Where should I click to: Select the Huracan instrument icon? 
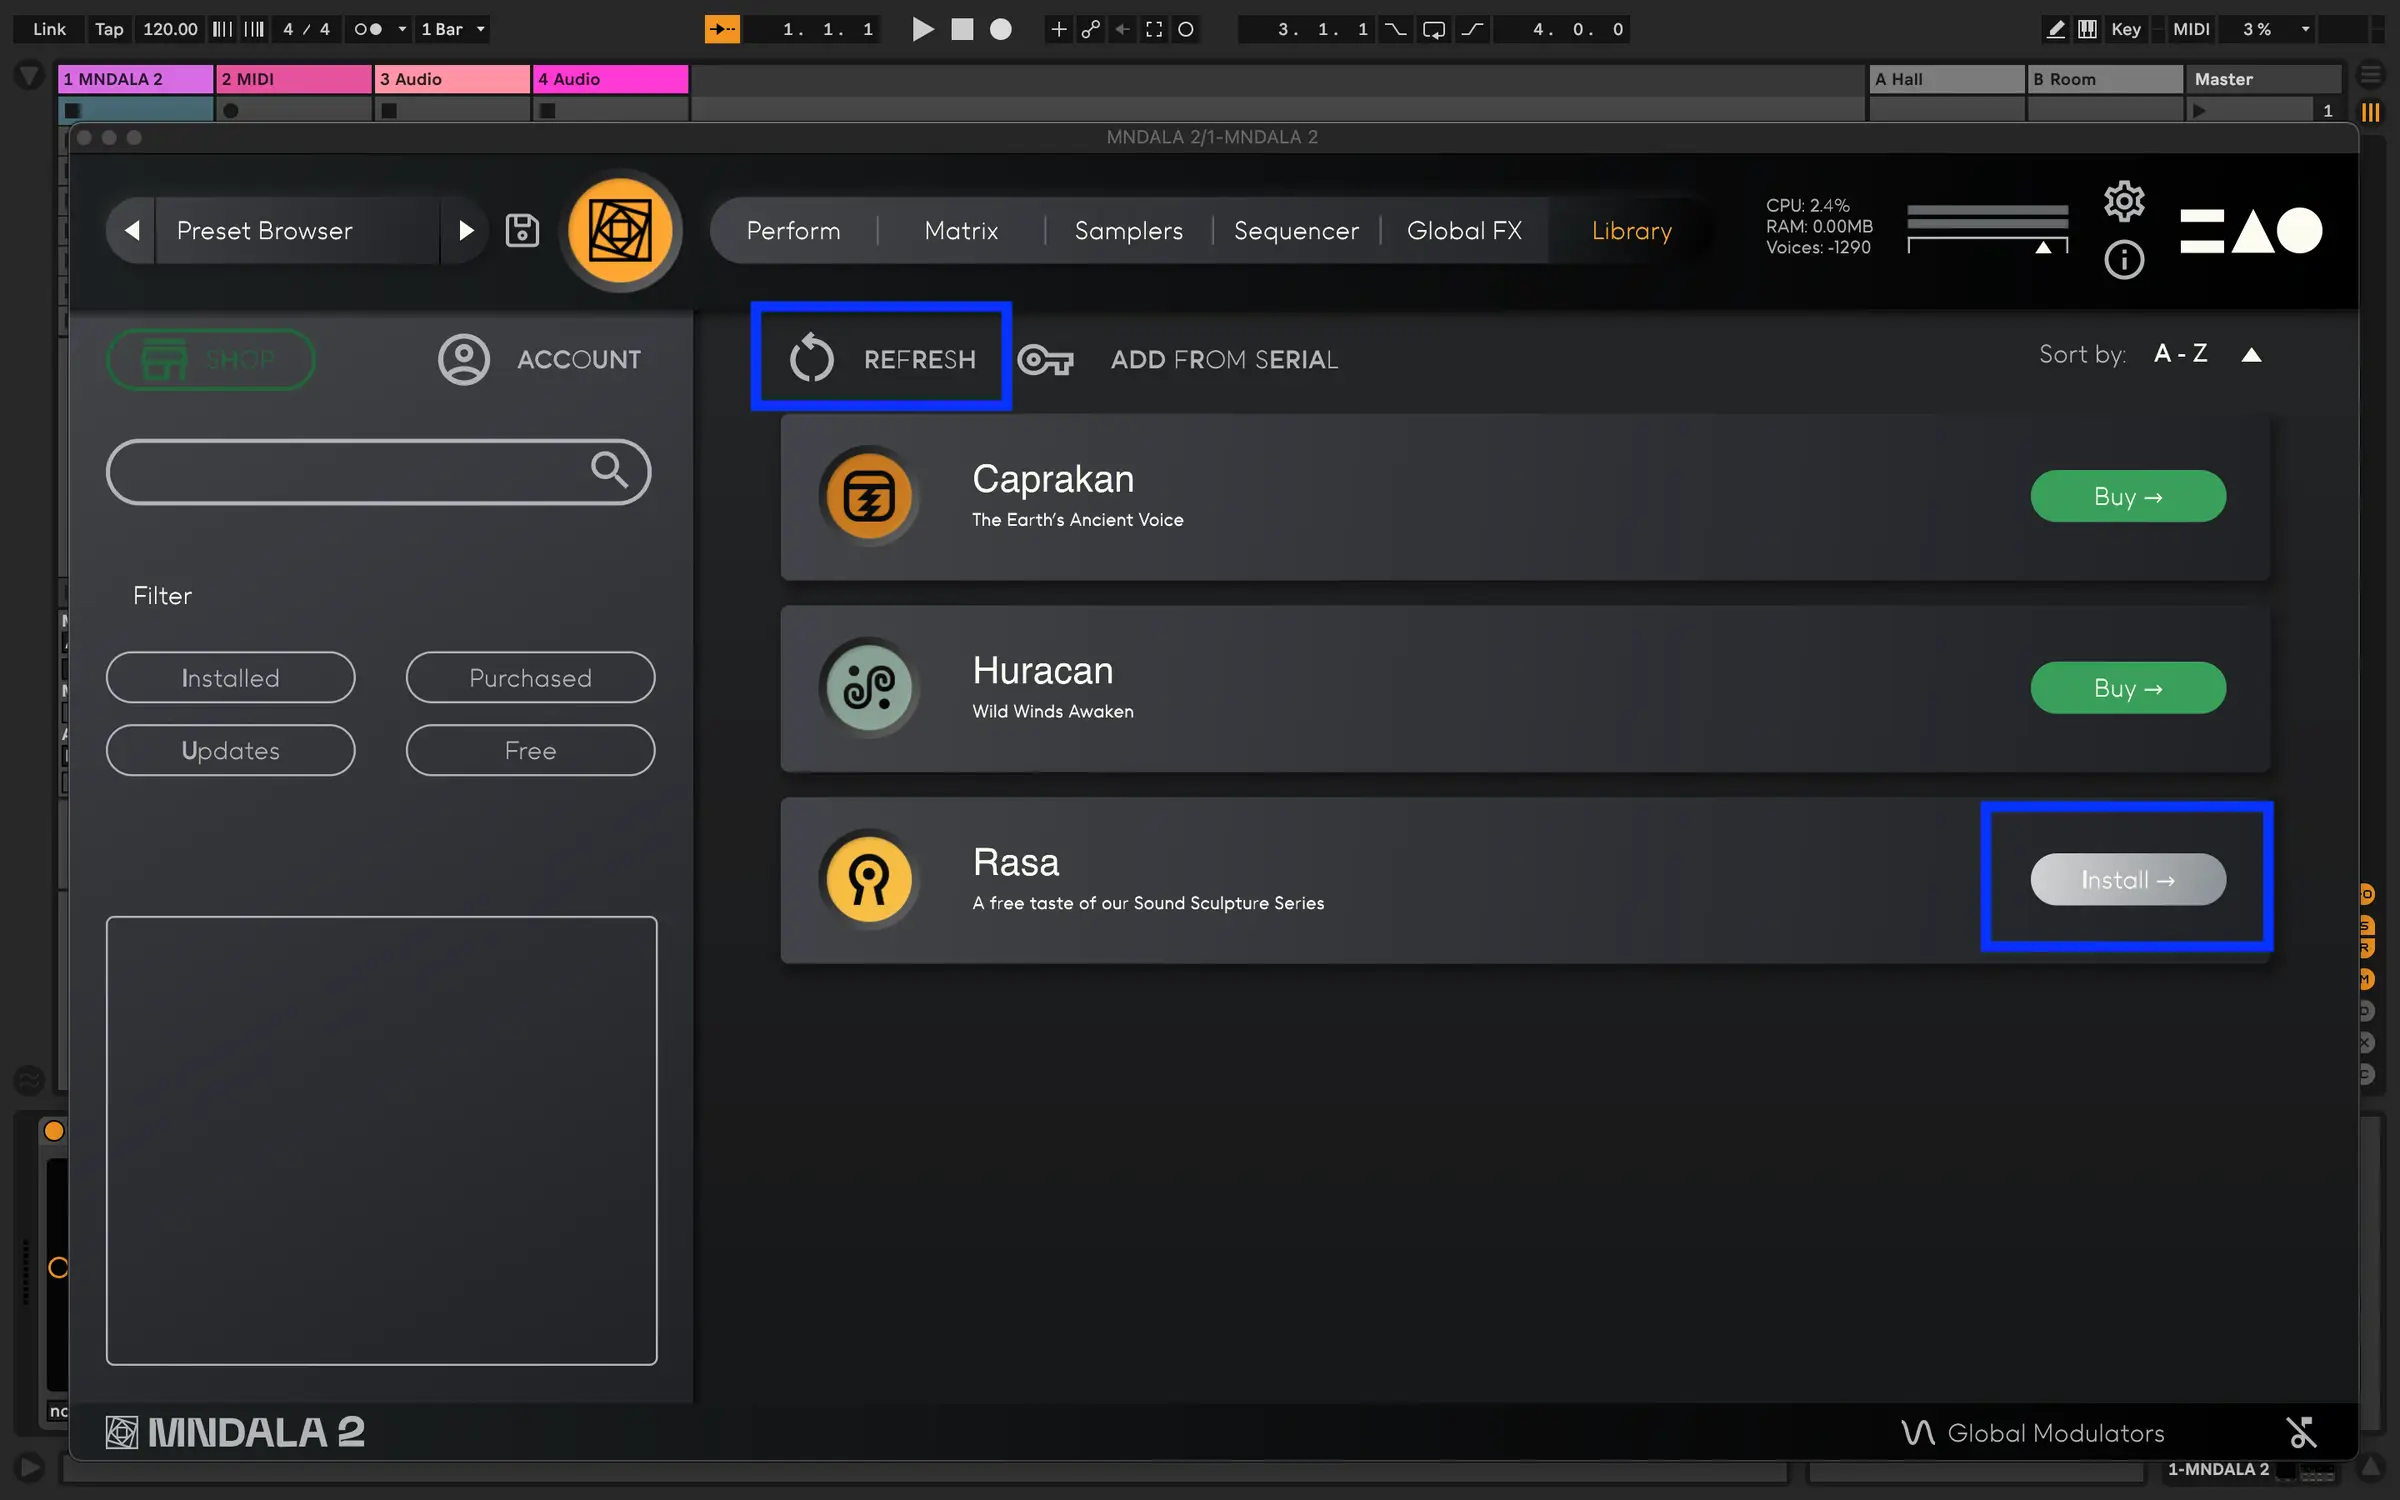(x=869, y=688)
